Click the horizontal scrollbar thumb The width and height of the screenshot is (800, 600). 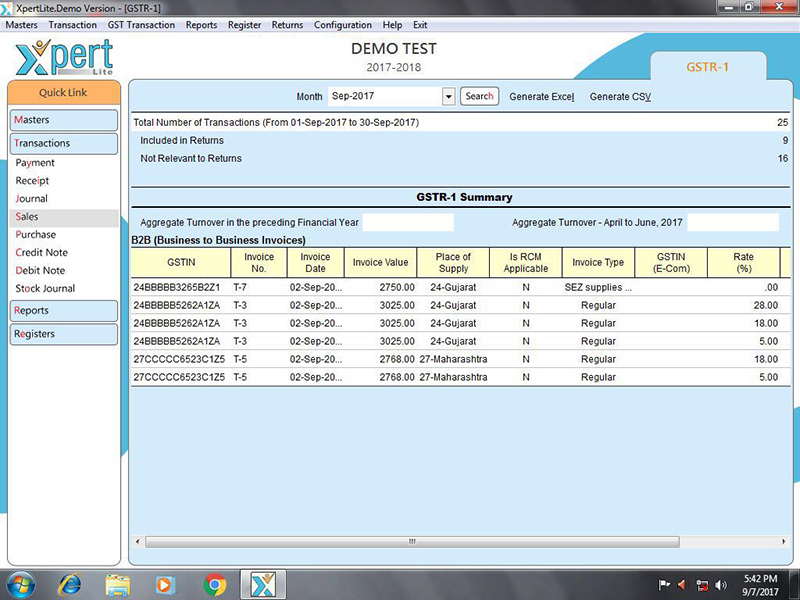pyautogui.click(x=412, y=541)
